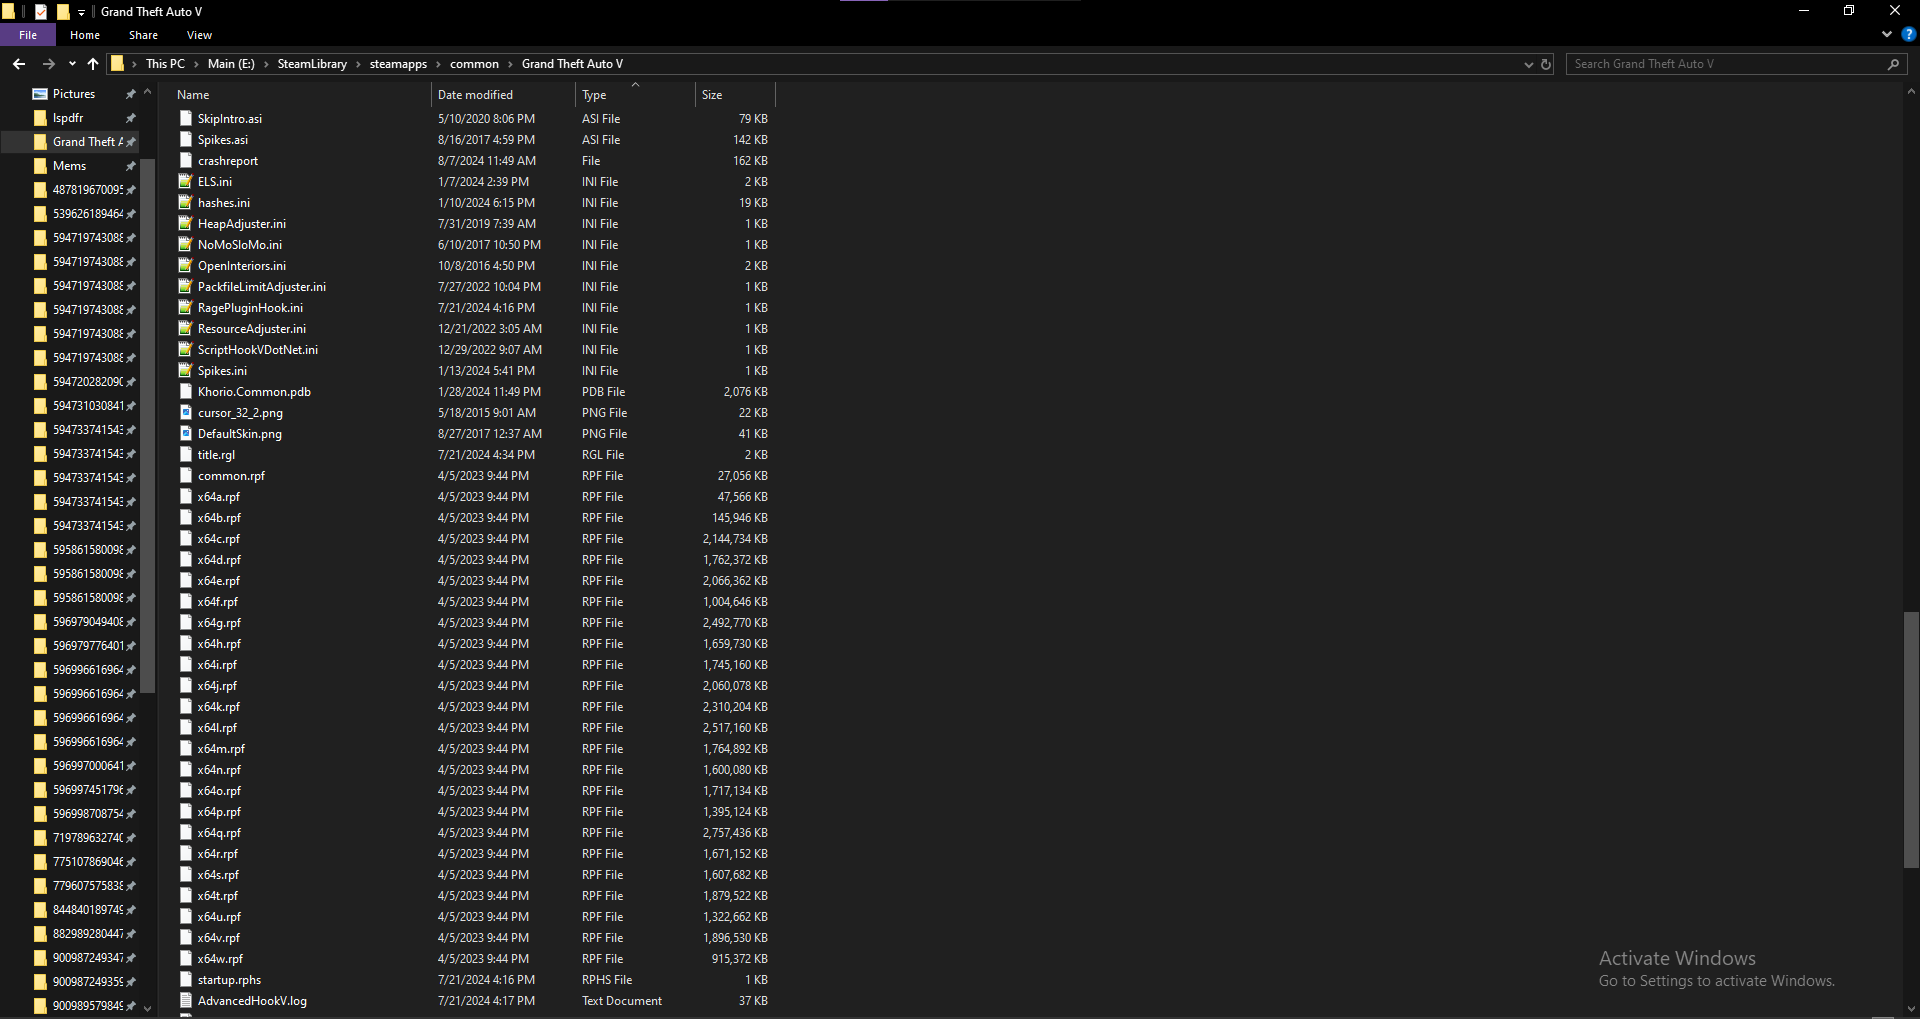Expand the chevron after Main (E:) breadcrumb
This screenshot has width=1920, height=1019.
click(x=266, y=64)
